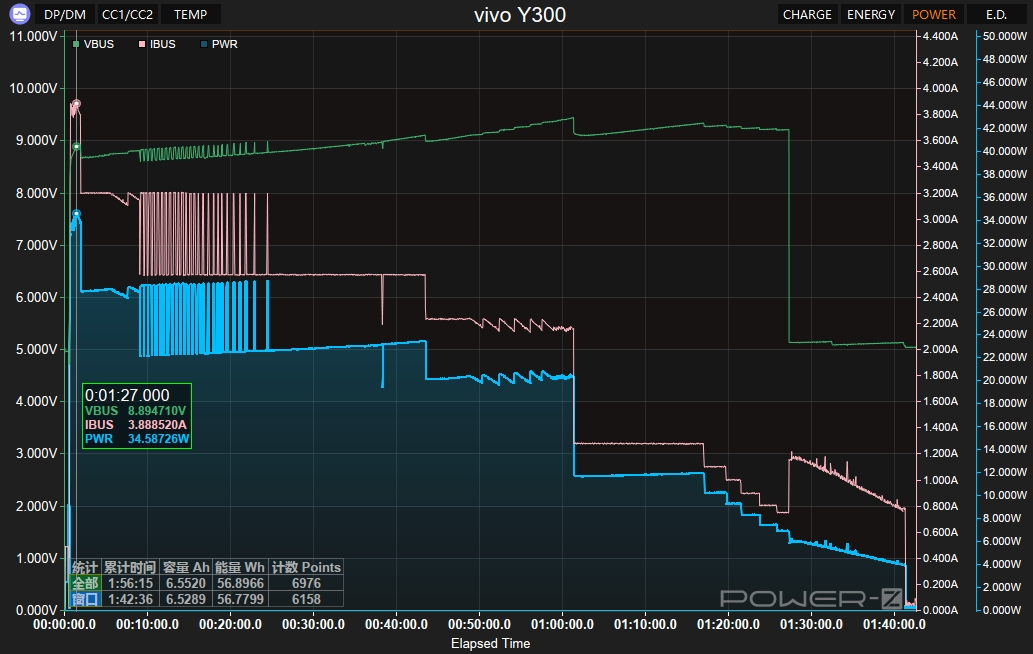Image resolution: width=1033 pixels, height=654 pixels.
Task: Click the 4.400A current axis label
Action: (941, 36)
